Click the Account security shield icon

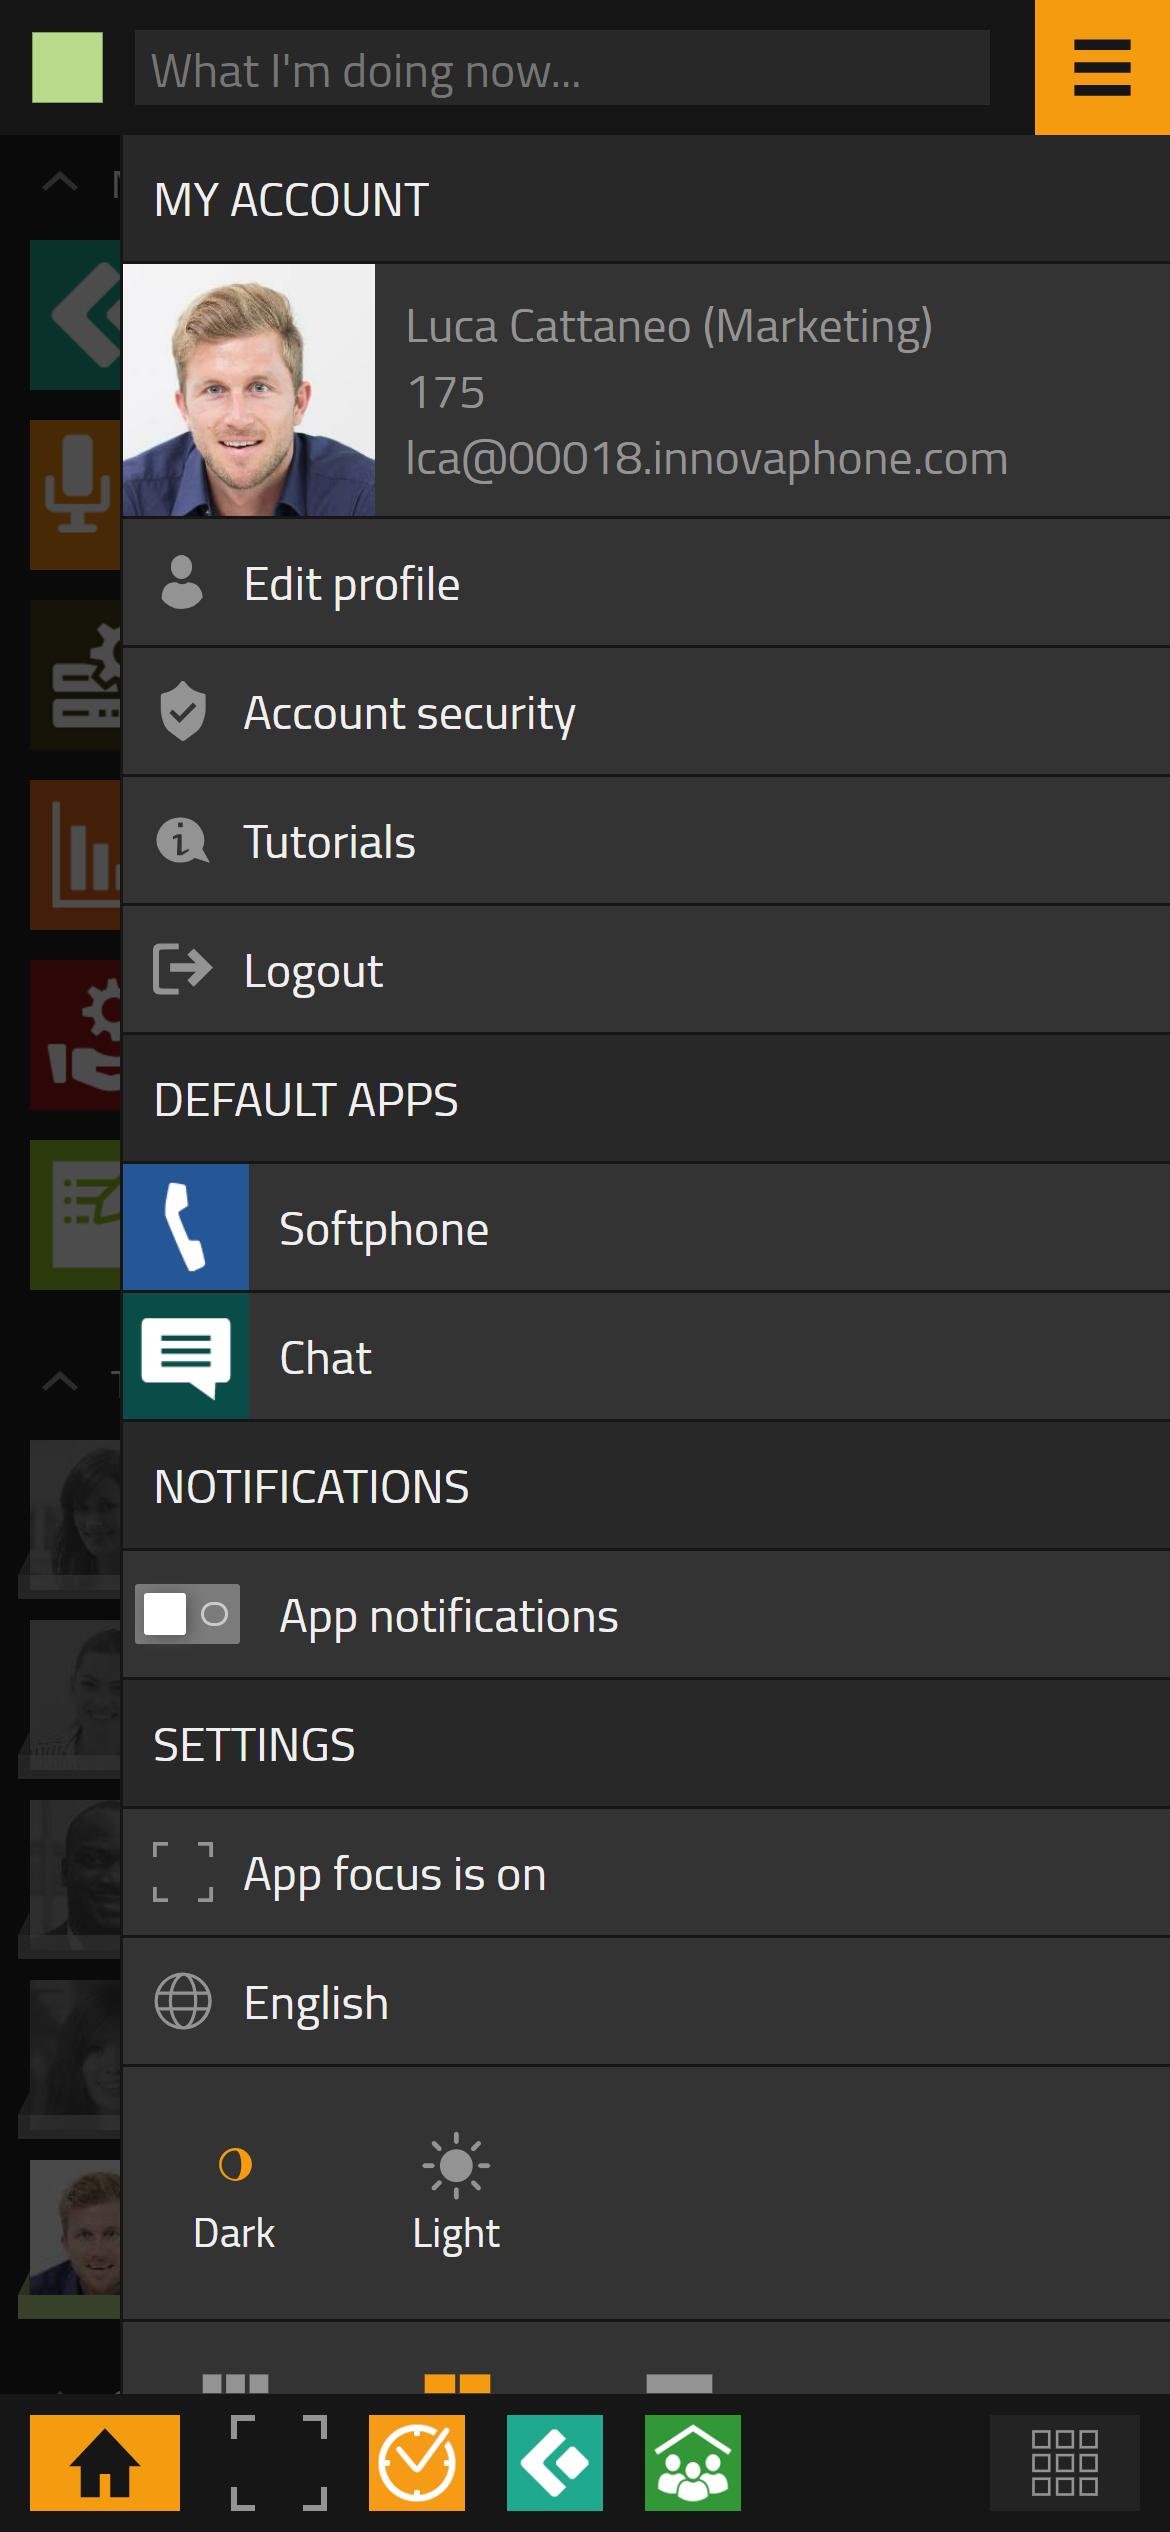183,712
